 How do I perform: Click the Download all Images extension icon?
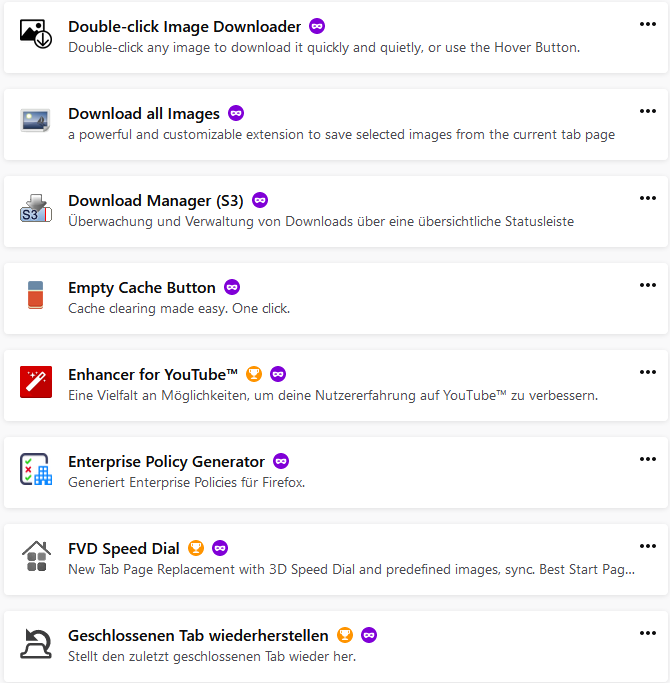[x=35, y=122]
